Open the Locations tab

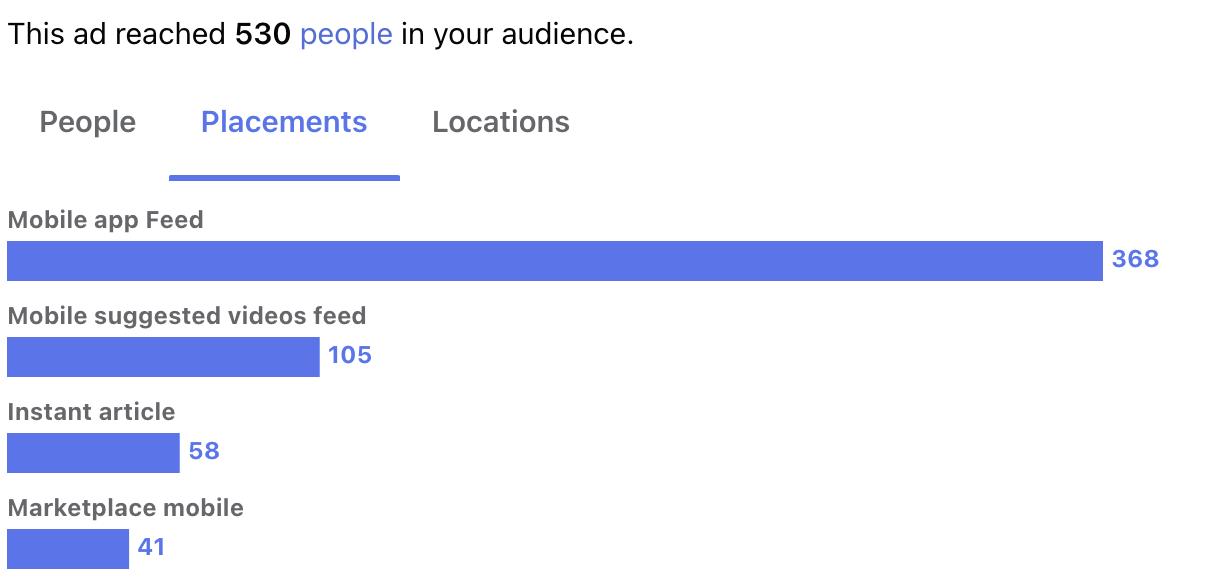(x=501, y=122)
